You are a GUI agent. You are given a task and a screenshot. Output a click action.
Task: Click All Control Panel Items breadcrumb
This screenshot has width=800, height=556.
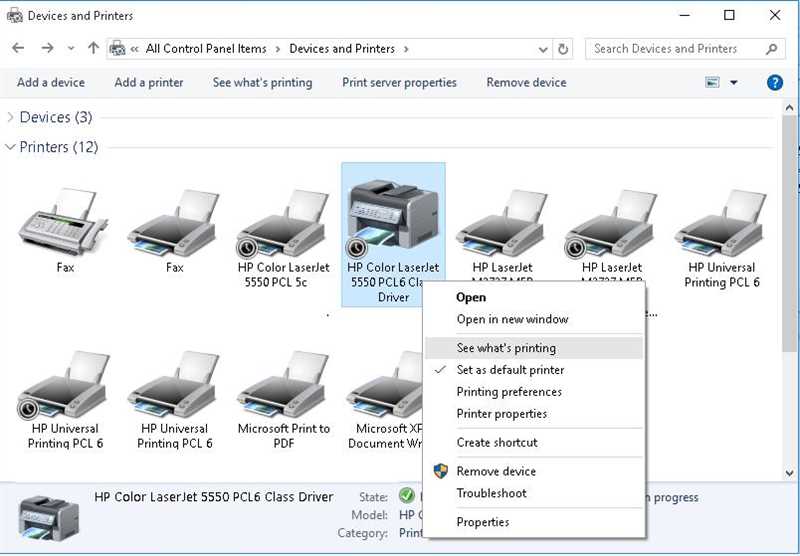[206, 49]
